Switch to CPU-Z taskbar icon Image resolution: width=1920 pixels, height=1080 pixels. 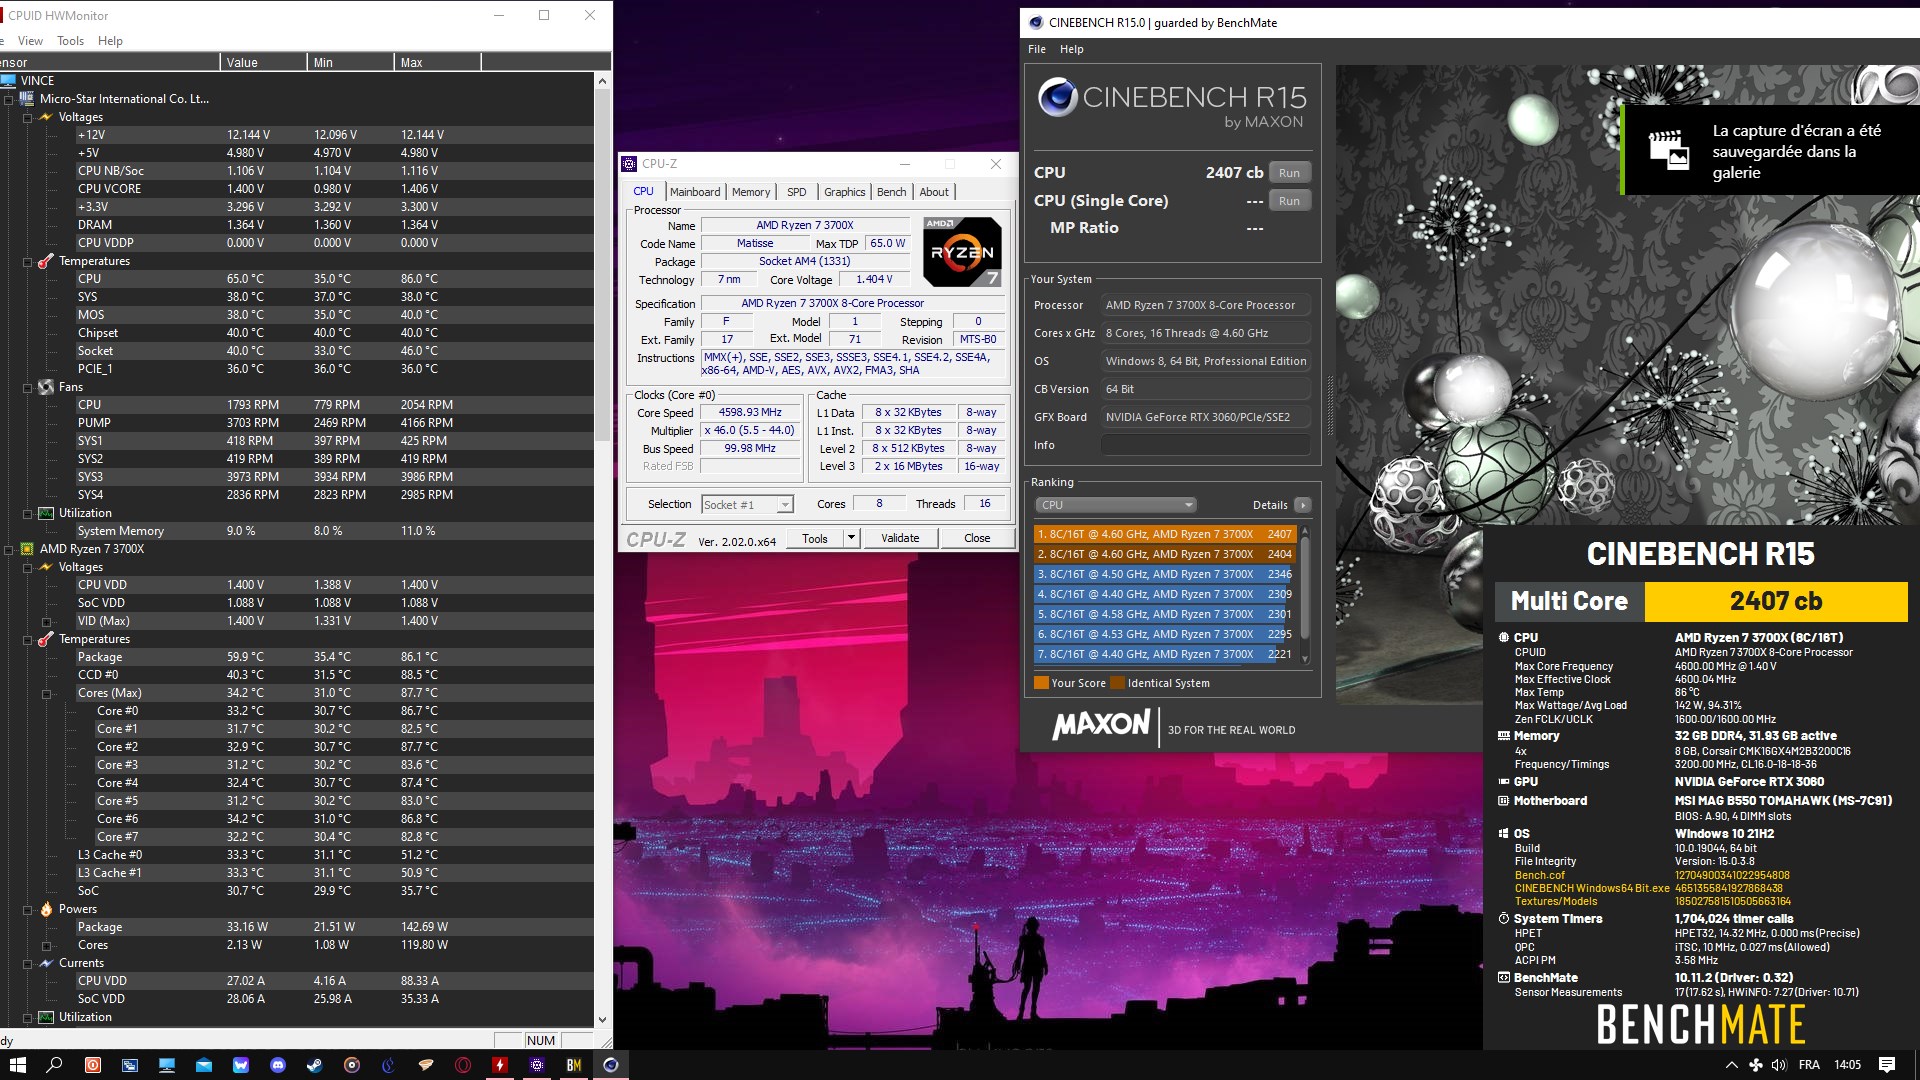pos(537,1065)
